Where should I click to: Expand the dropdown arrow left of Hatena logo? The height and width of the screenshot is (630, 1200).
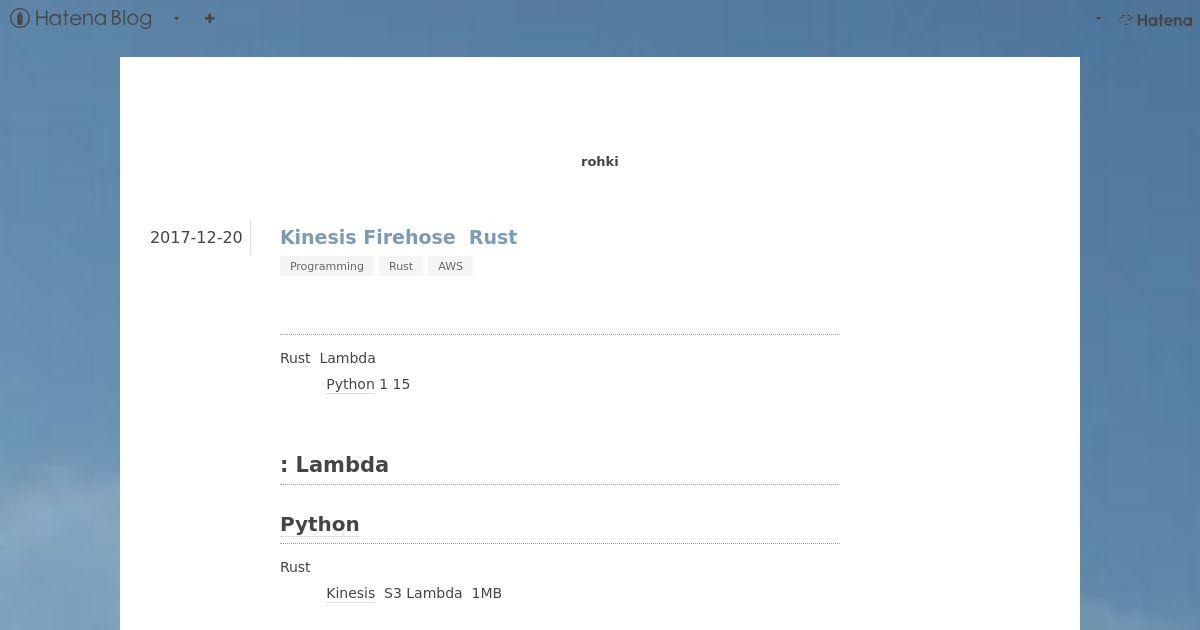pyautogui.click(x=1098, y=19)
